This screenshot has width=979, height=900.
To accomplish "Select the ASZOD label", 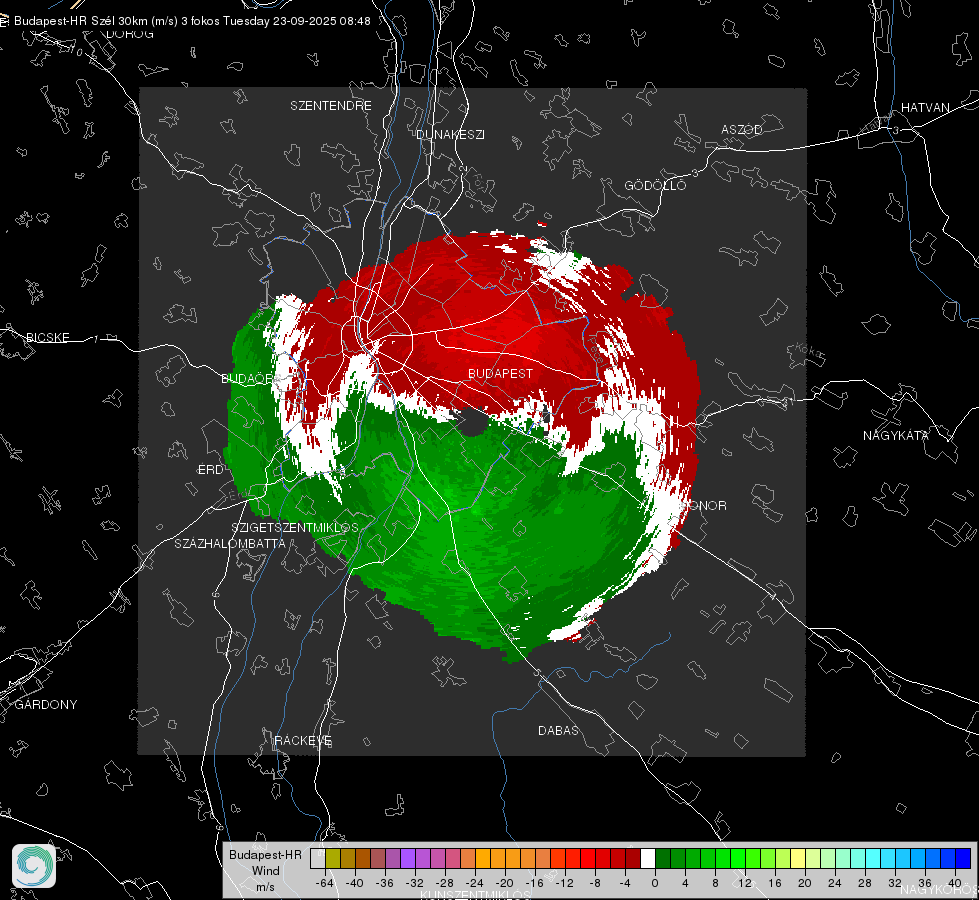I will [x=742, y=129].
